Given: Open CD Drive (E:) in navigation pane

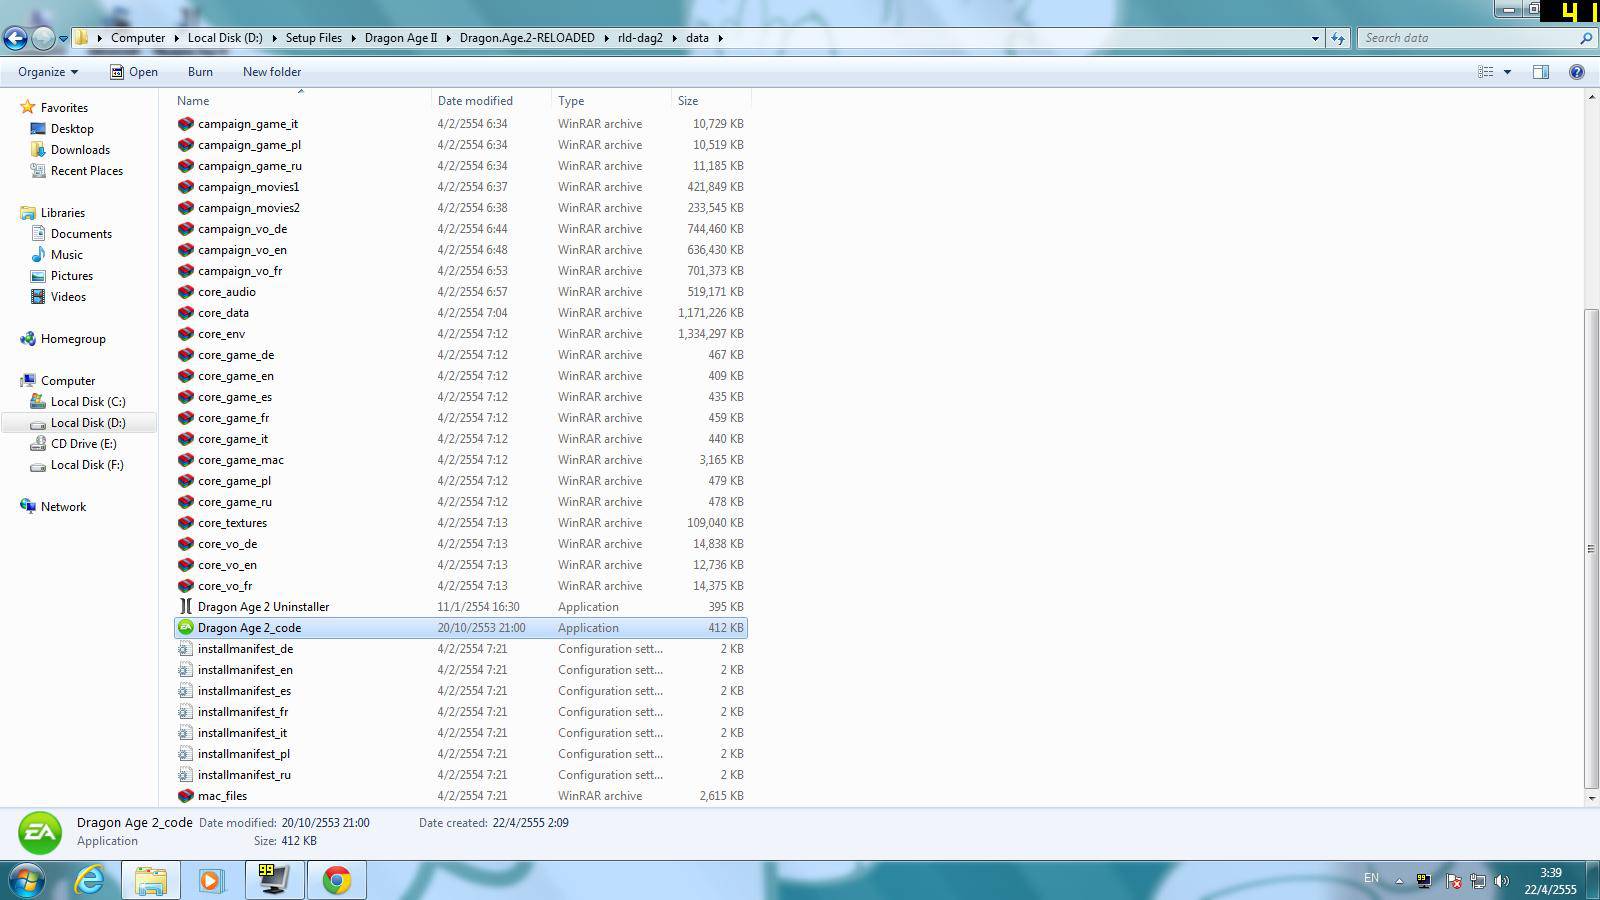Looking at the screenshot, I should [x=83, y=444].
